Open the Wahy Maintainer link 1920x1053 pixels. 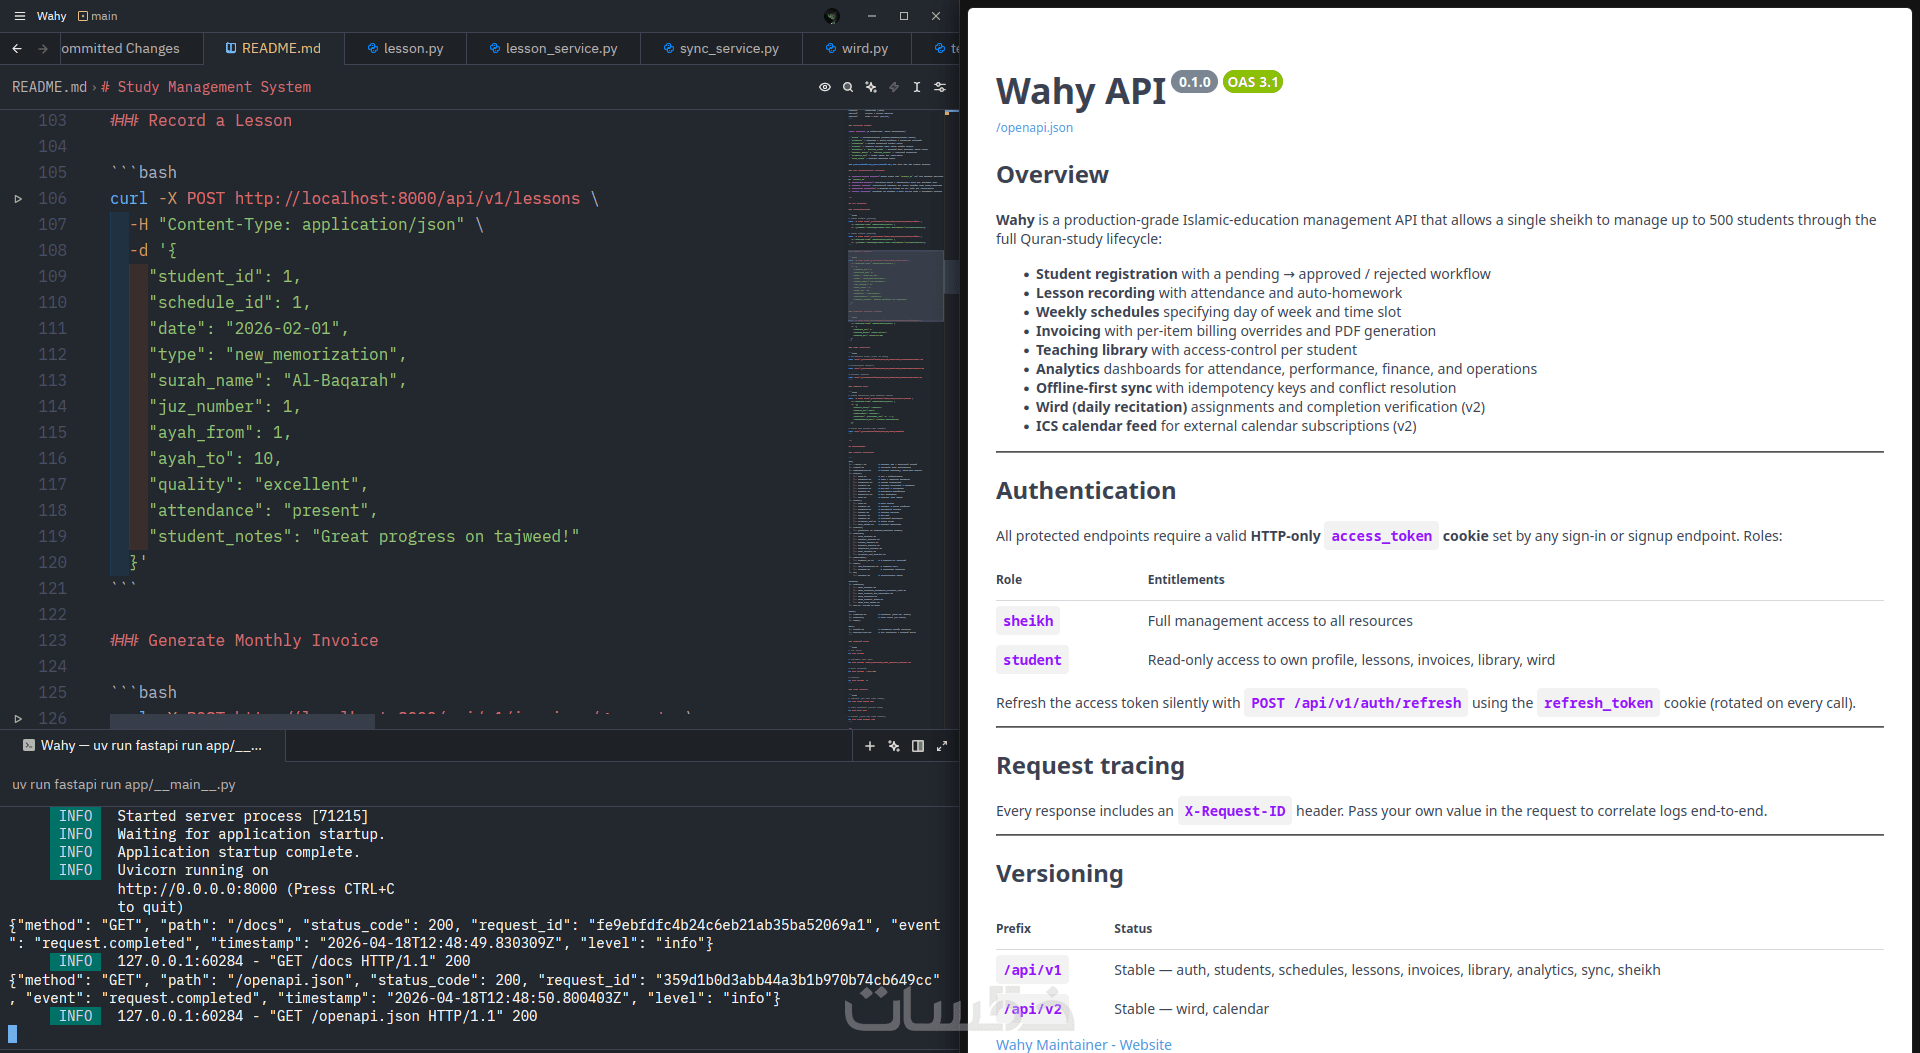click(x=1051, y=1044)
